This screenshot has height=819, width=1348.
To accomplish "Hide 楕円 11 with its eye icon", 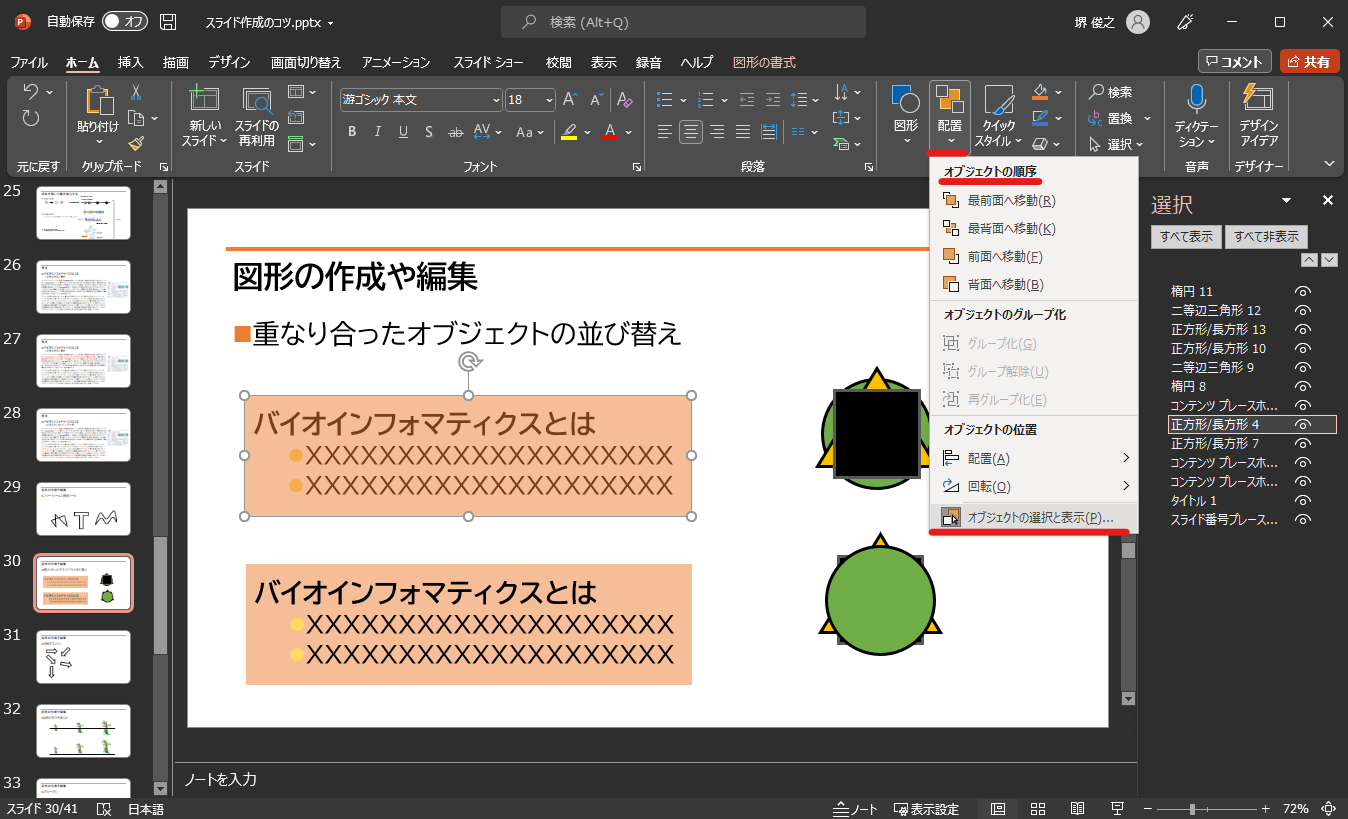I will [1302, 291].
